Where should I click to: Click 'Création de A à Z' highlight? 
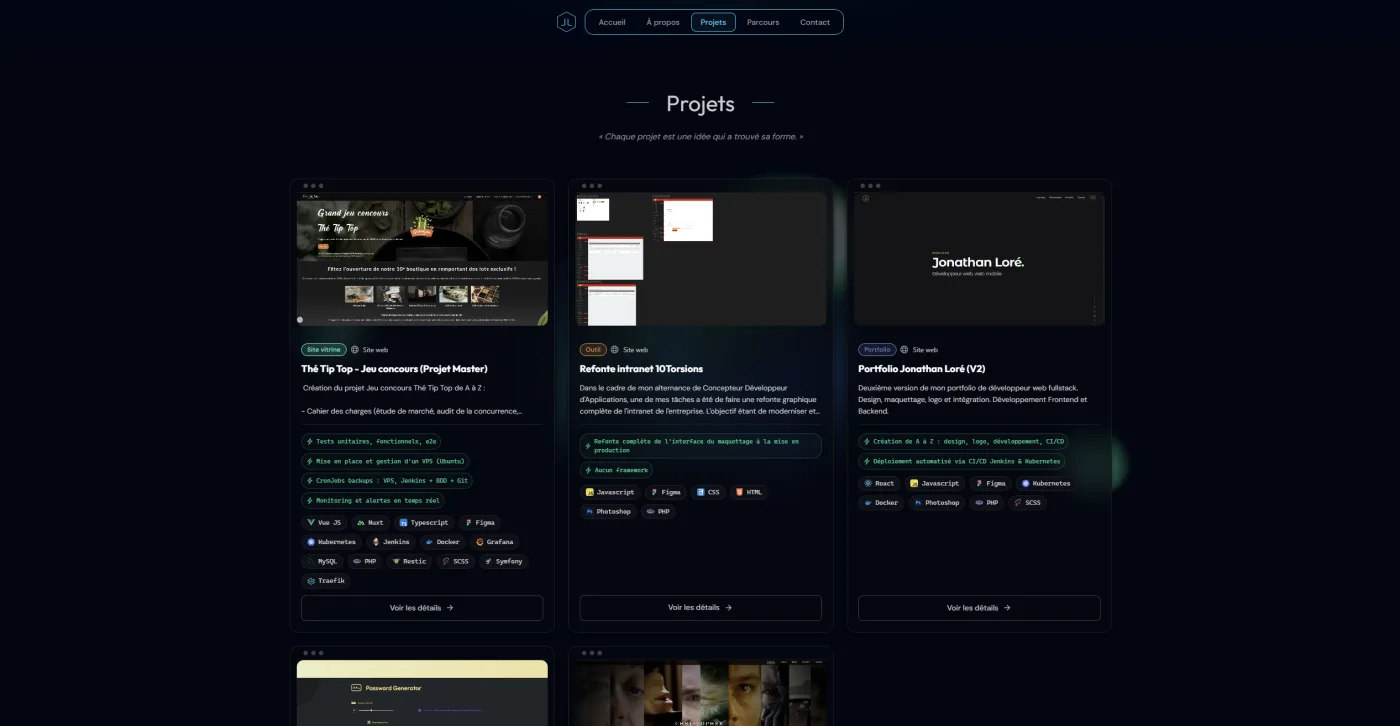pyautogui.click(x=964, y=441)
